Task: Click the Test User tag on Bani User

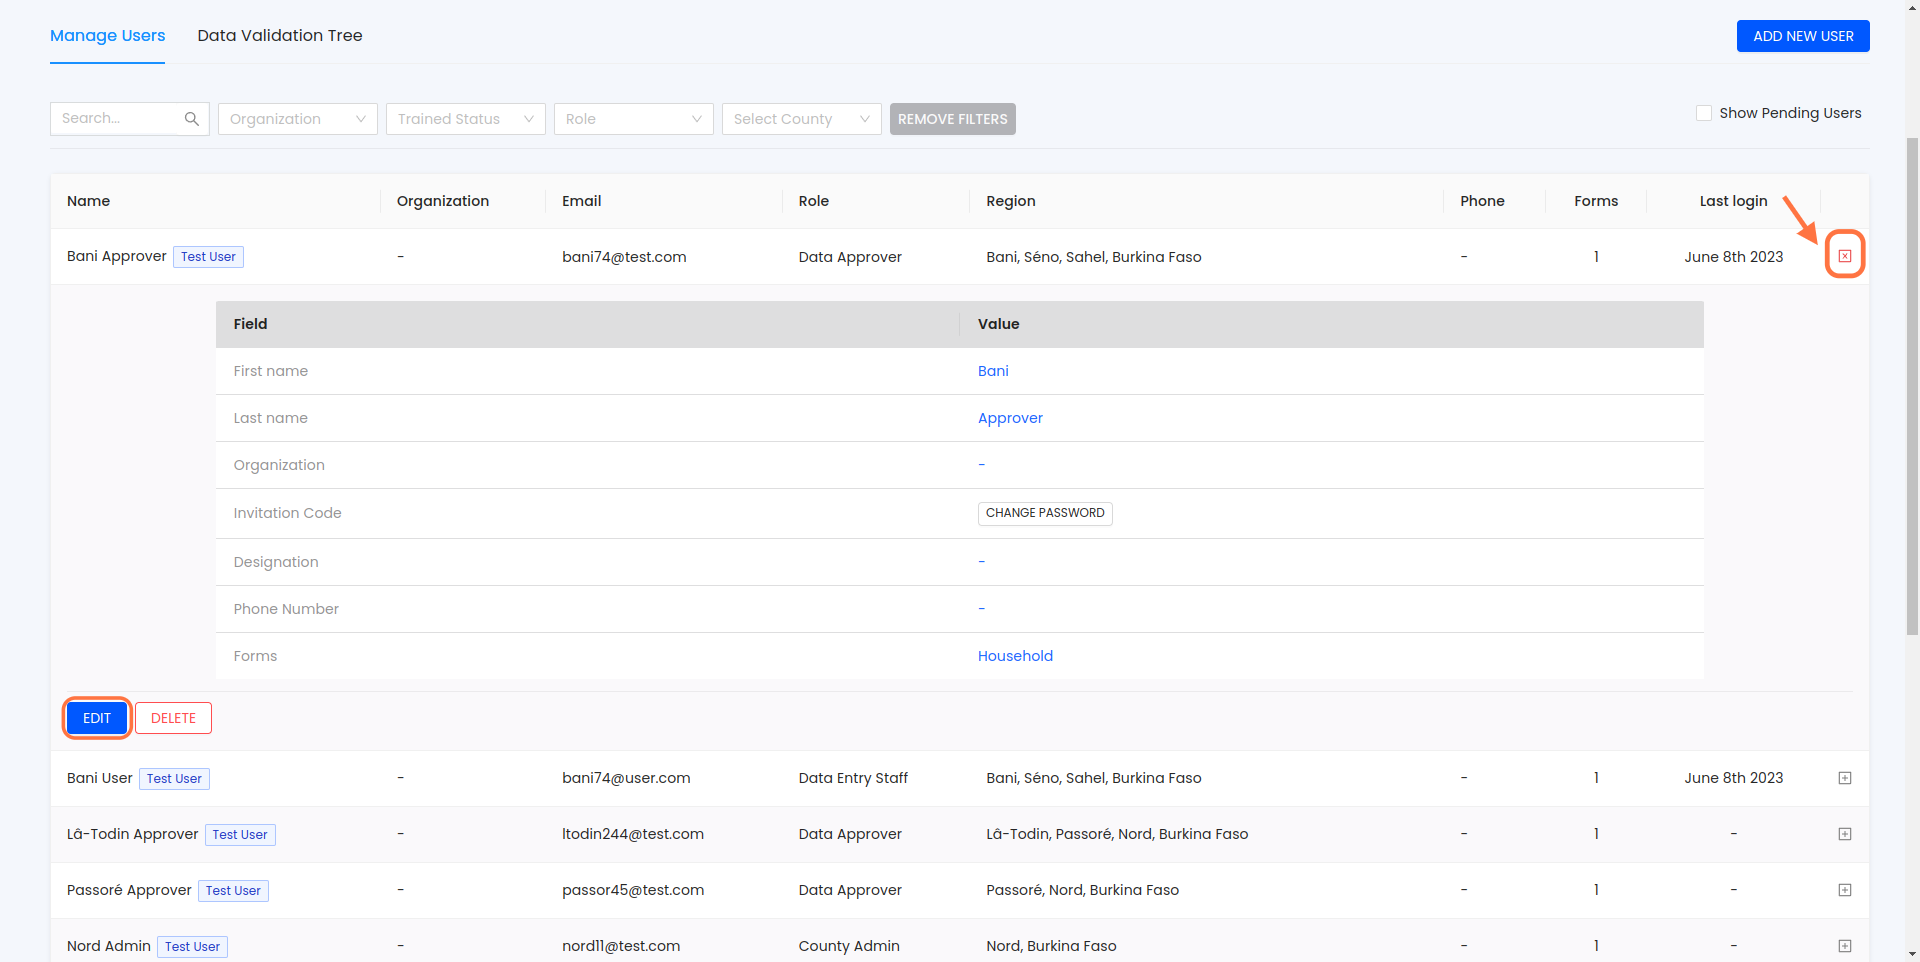Action: [x=174, y=779]
